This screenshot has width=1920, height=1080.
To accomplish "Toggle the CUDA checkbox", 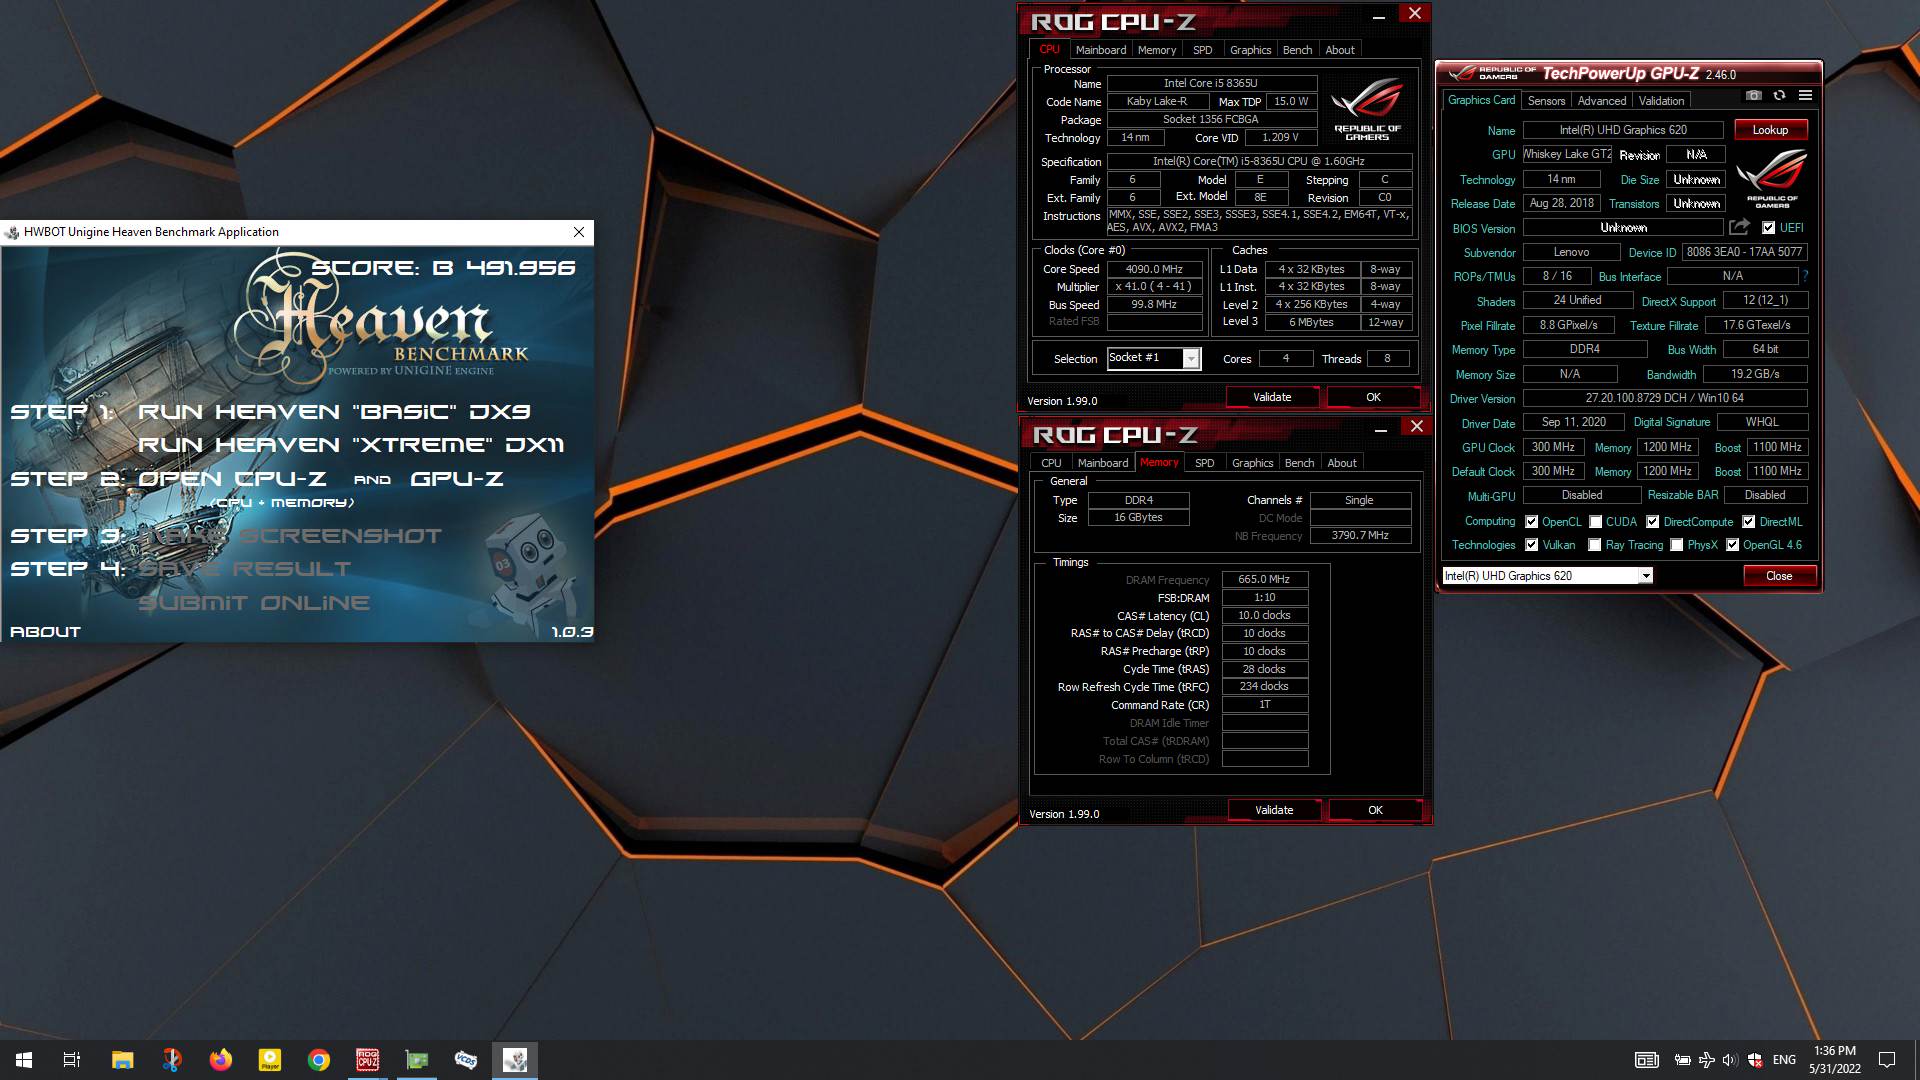I will point(1595,522).
